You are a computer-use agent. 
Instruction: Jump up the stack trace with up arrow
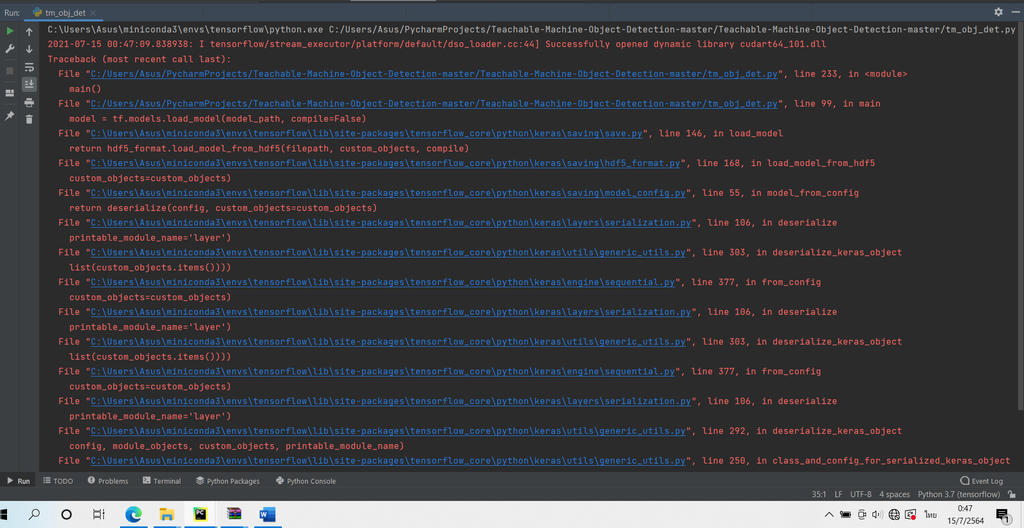pyautogui.click(x=29, y=31)
